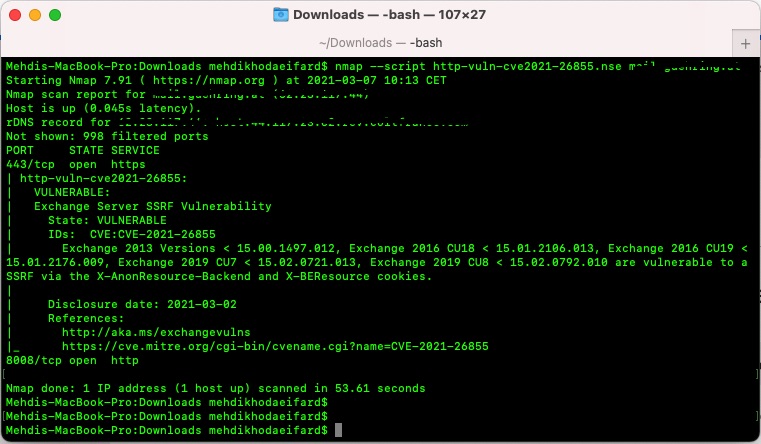Minimize the terminal with yellow button
The height and width of the screenshot is (444, 761).
point(35,15)
